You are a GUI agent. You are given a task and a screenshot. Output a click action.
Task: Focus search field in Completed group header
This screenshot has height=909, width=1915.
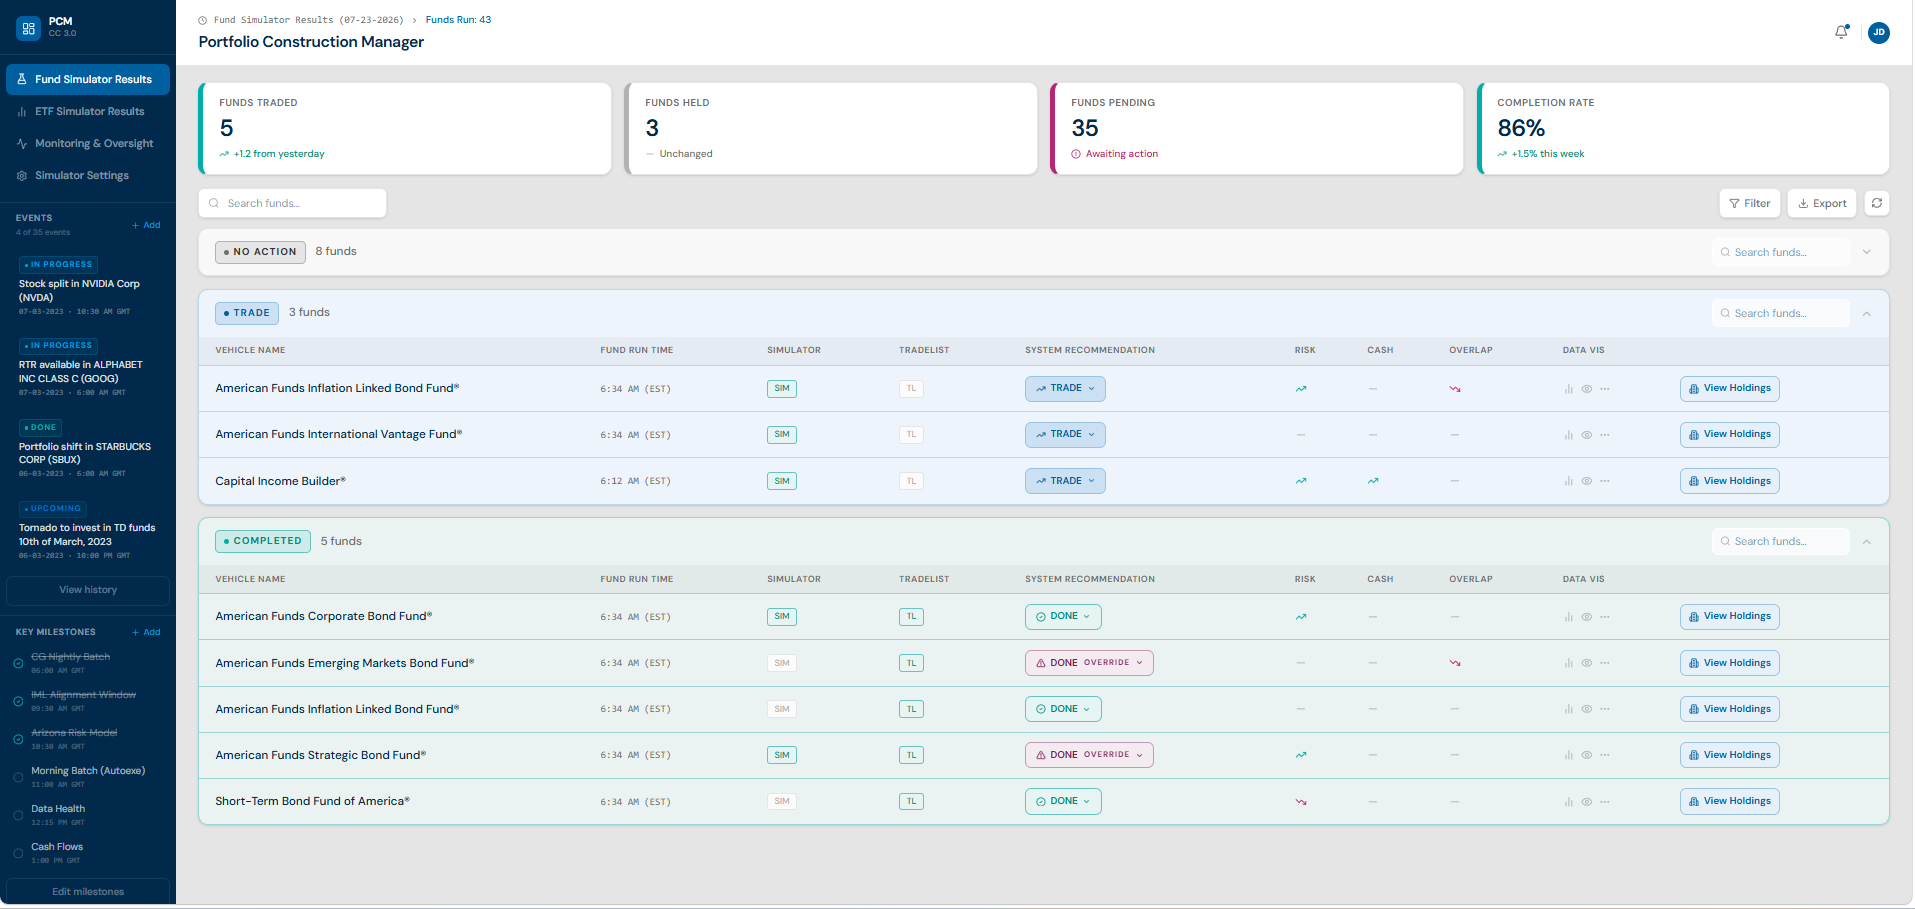(x=1781, y=541)
